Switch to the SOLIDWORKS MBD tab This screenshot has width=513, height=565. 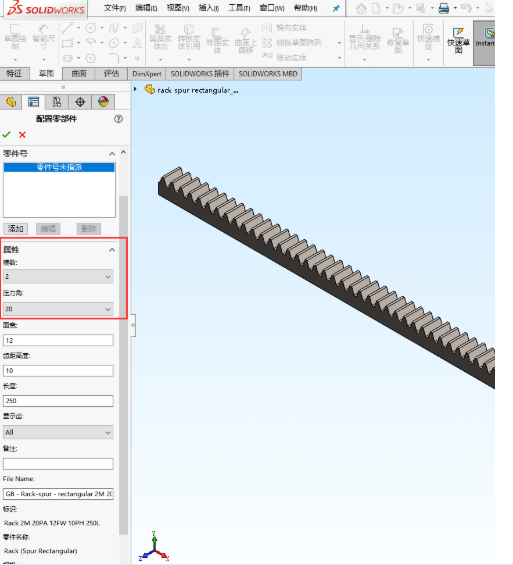tap(268, 74)
